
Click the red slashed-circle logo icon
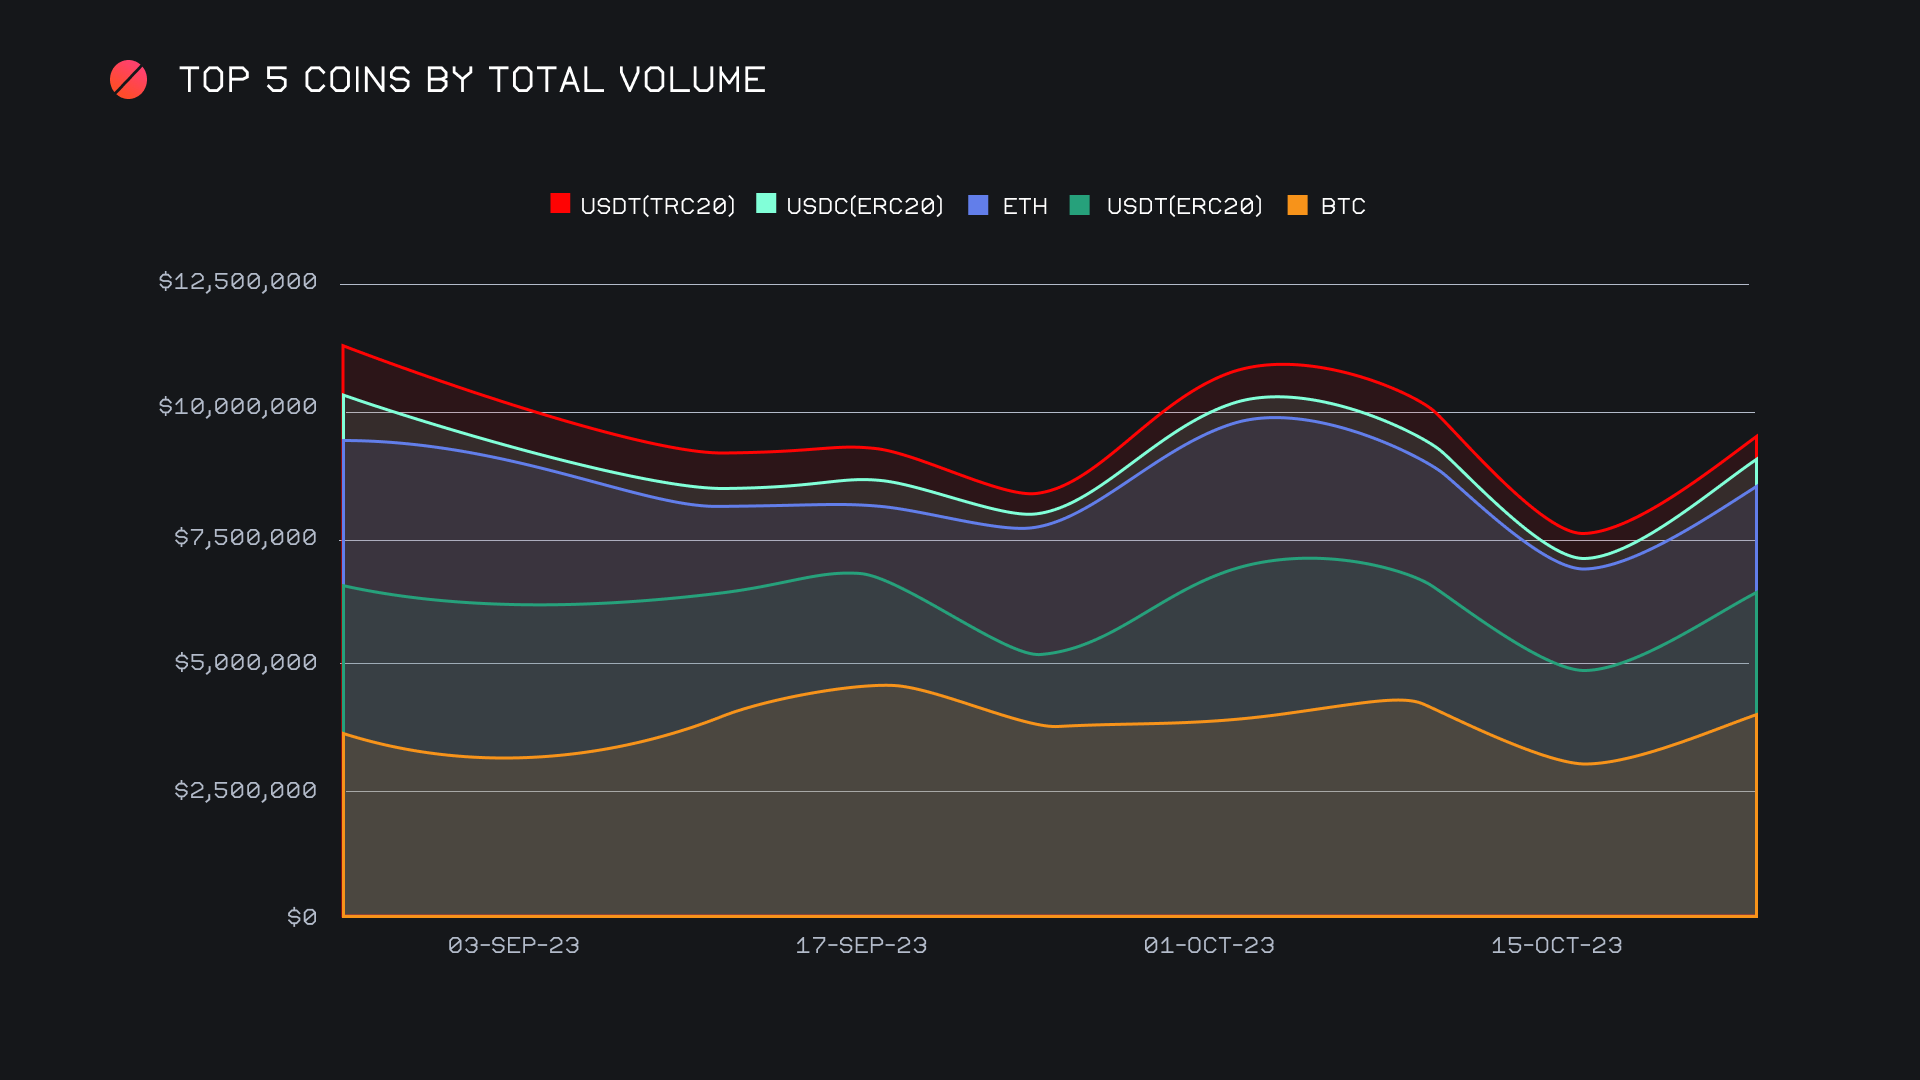128,80
